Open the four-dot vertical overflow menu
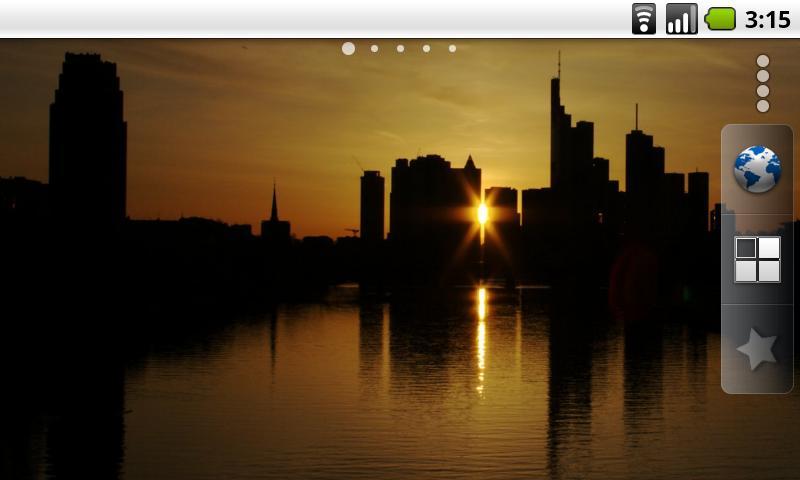The image size is (800, 480). pyautogui.click(x=763, y=84)
